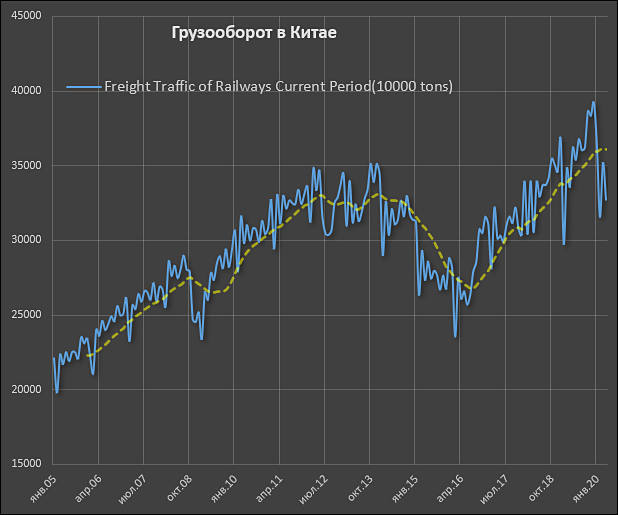Click the chart title "Грузооборот в Китае"
618x515 pixels.
[x=254, y=34]
